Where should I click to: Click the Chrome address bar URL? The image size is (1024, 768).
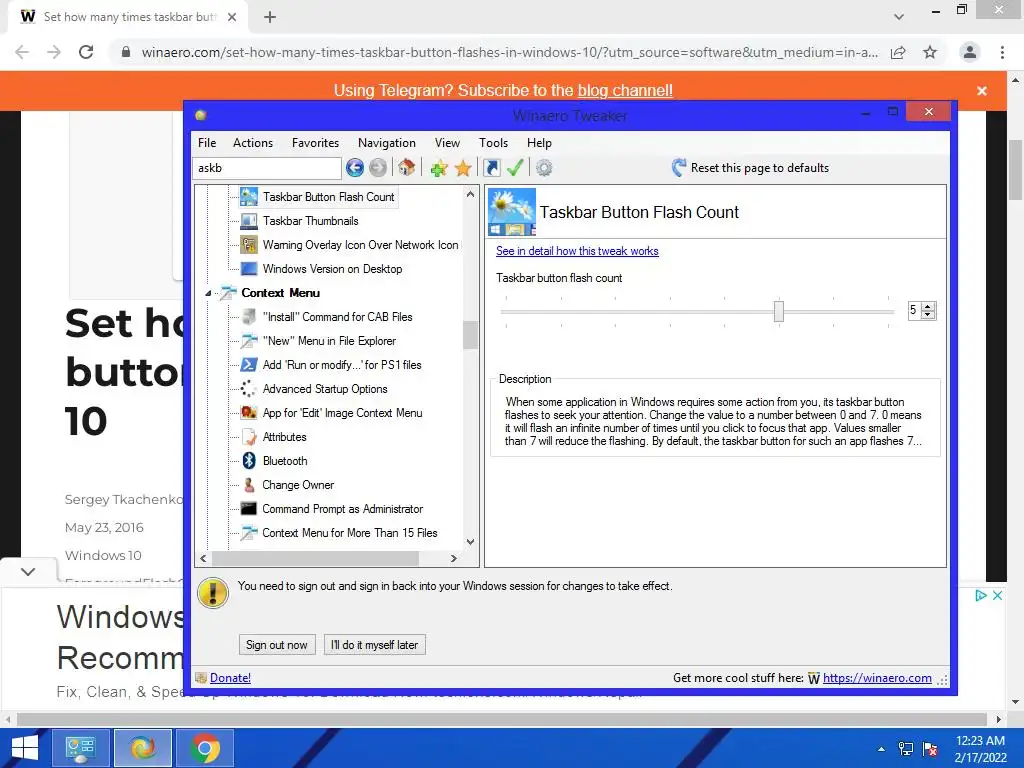tap(509, 52)
